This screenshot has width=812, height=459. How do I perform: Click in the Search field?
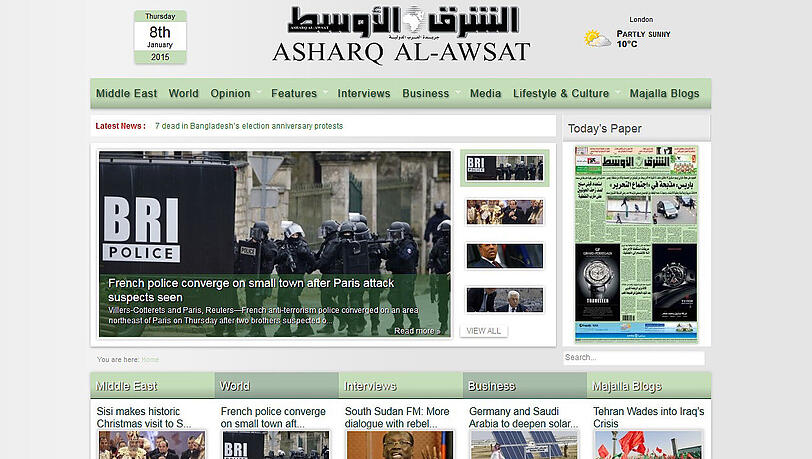tap(633, 357)
